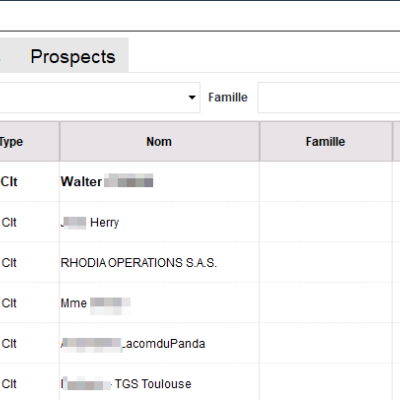Focus the Famille filter input field

(x=329, y=97)
